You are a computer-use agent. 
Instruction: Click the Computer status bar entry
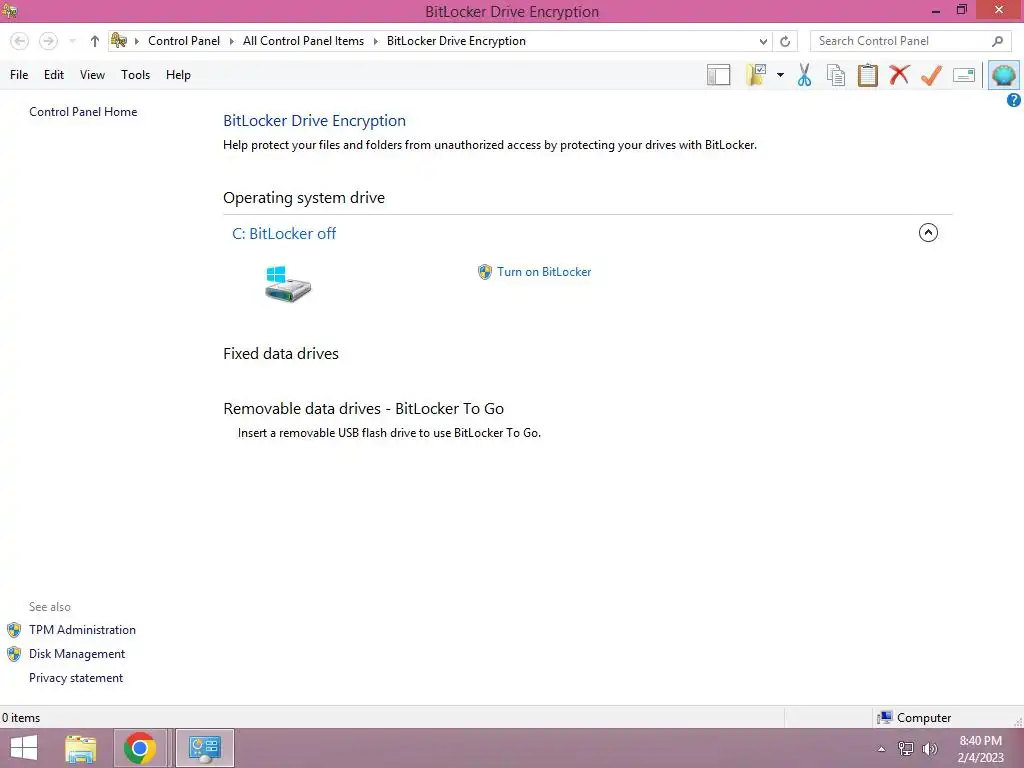pos(914,718)
